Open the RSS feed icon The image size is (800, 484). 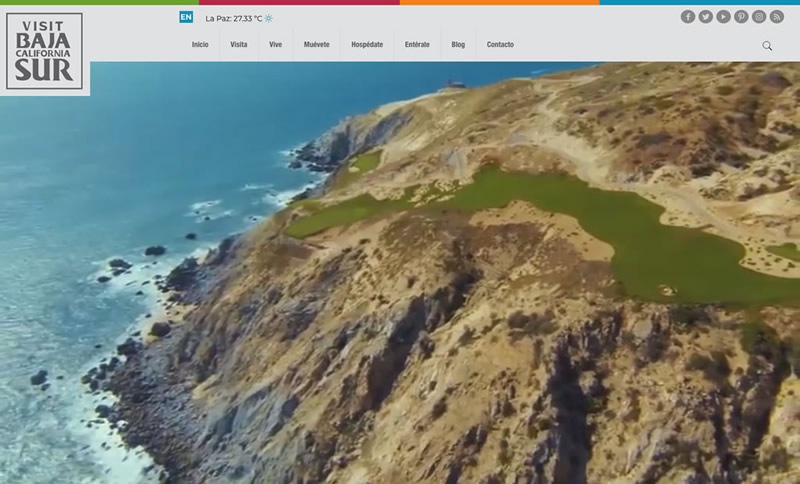point(777,17)
